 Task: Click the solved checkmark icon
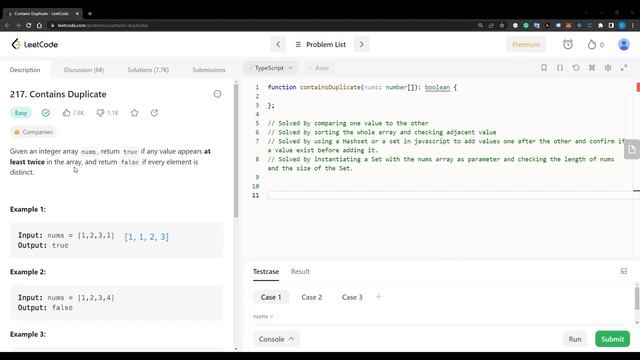46,113
